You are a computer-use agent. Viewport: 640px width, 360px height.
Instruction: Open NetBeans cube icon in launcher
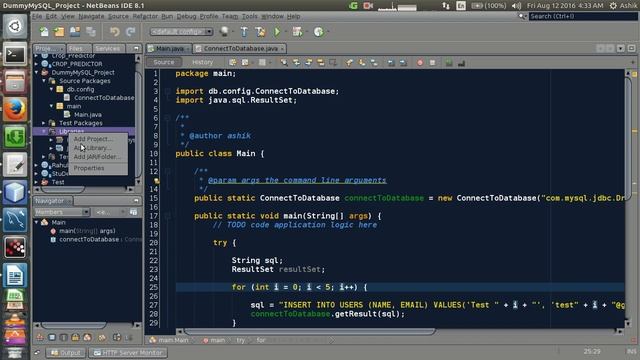coord(15,192)
